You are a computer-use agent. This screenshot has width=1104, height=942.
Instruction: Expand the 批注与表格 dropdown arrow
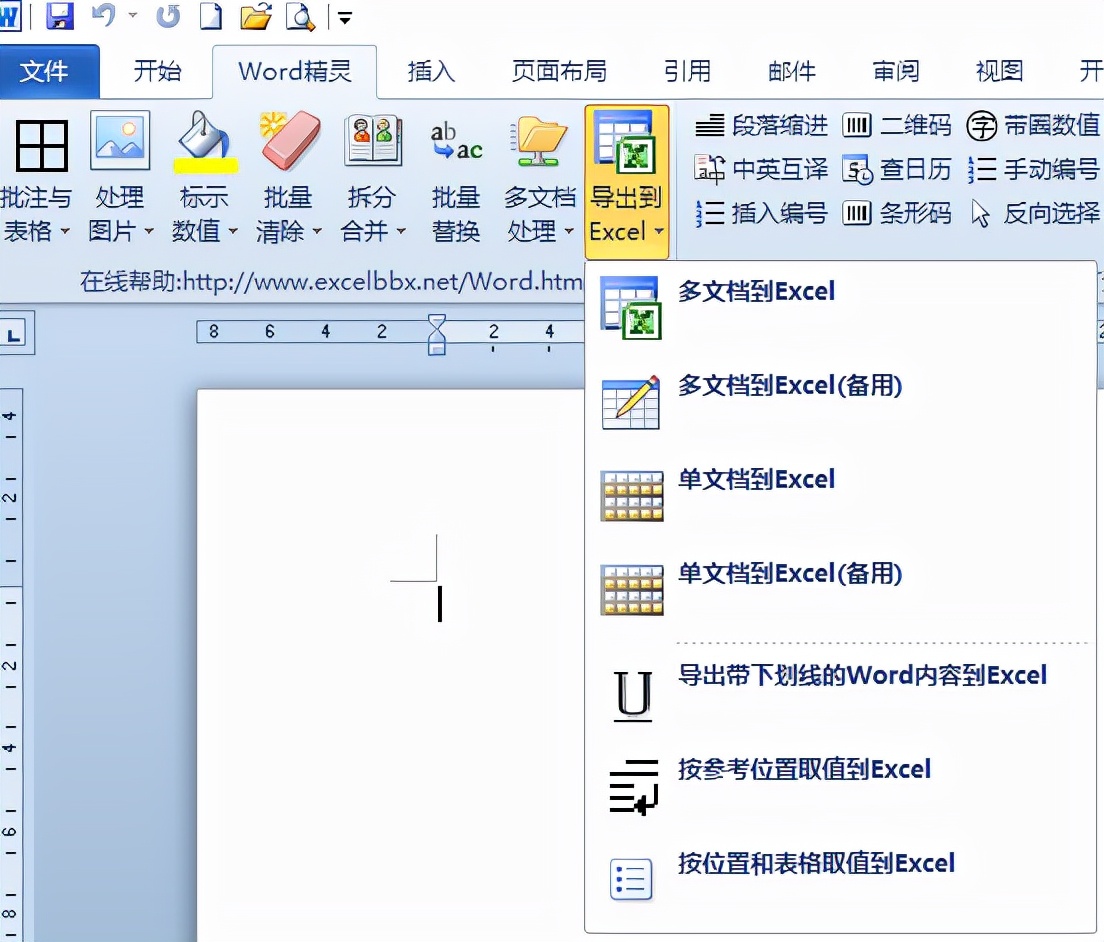[65, 231]
